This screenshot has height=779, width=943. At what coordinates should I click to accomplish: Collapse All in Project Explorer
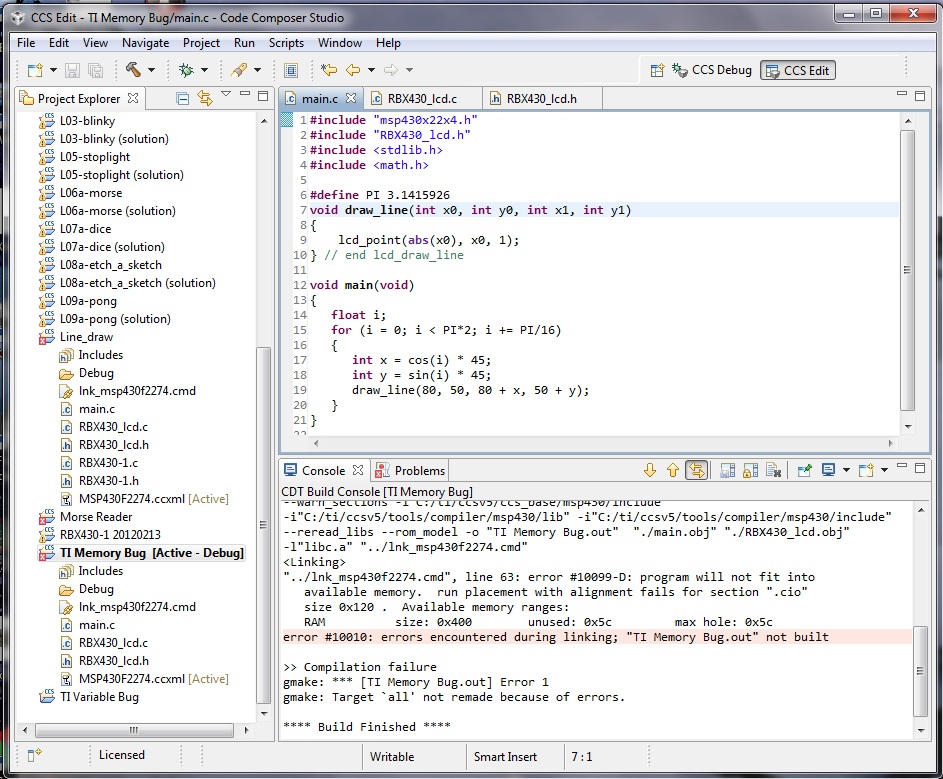(183, 98)
